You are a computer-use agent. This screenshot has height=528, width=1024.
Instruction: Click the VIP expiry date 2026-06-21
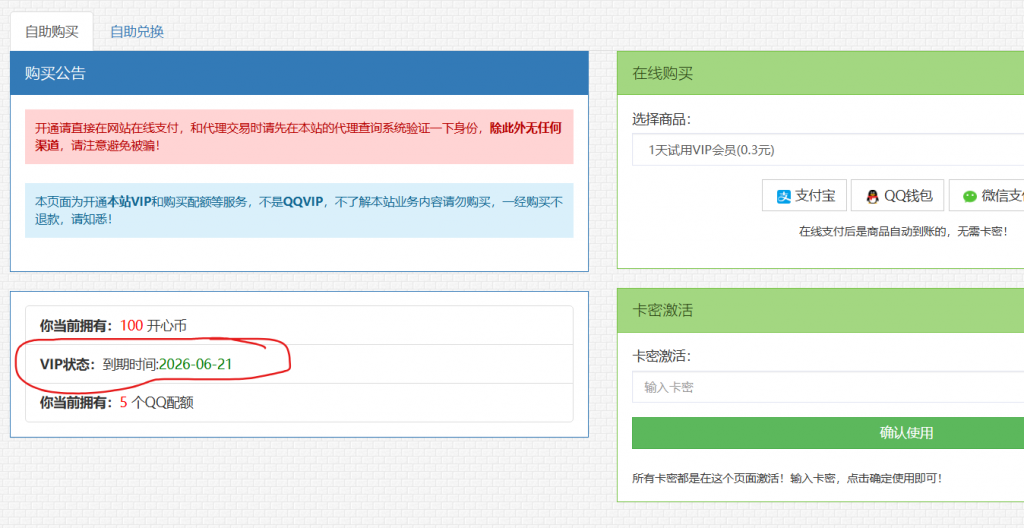195,364
